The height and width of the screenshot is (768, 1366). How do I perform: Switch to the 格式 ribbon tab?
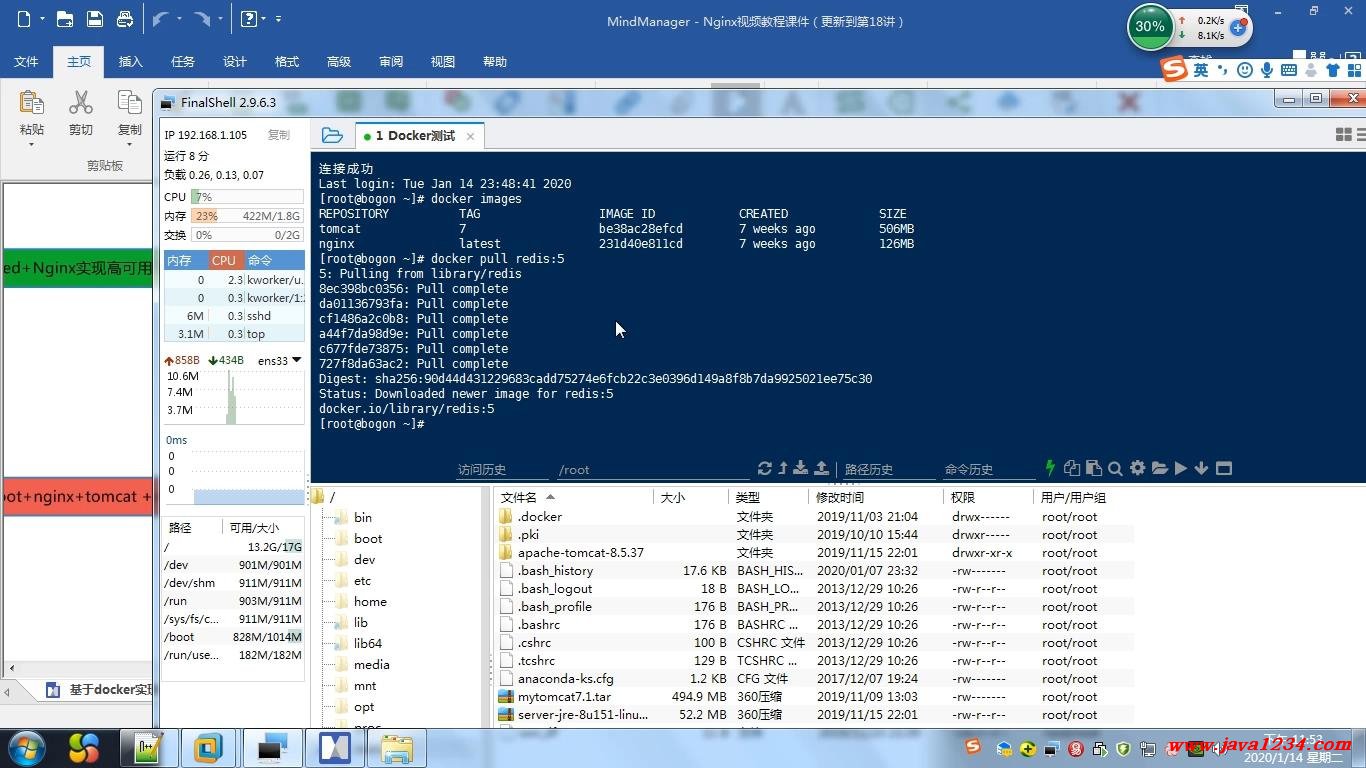point(287,61)
